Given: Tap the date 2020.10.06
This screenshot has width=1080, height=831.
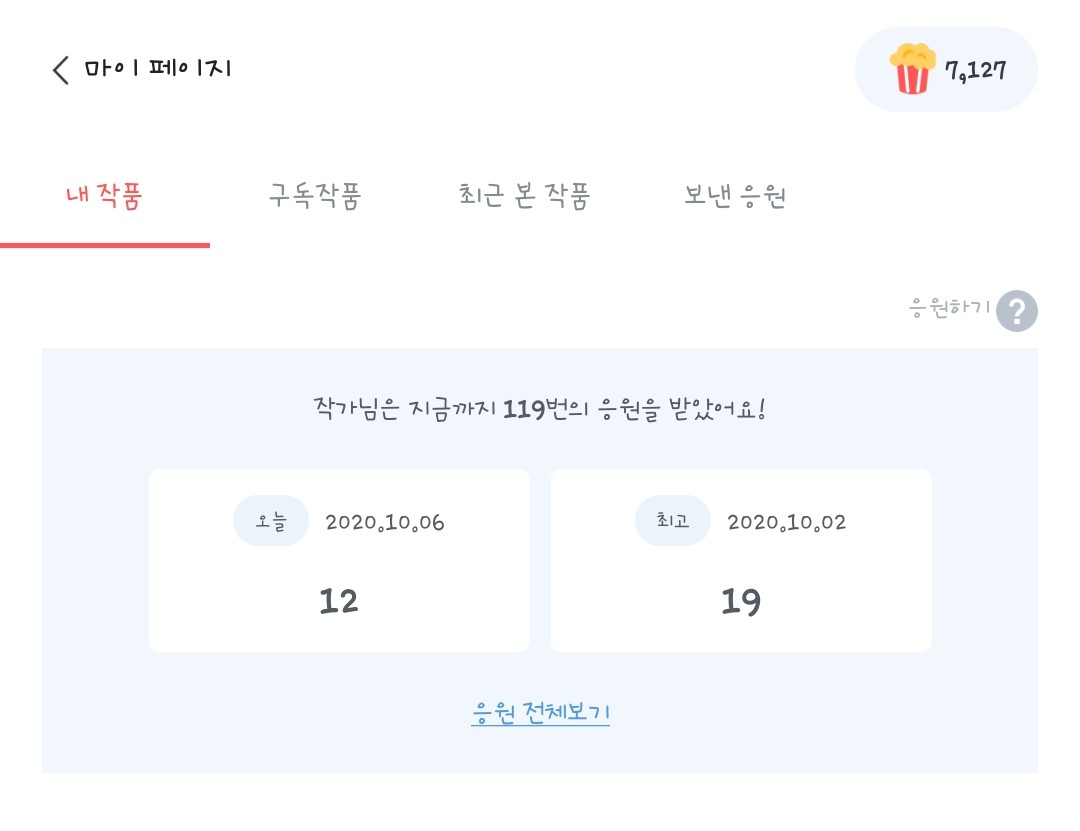Looking at the screenshot, I should 385,523.
